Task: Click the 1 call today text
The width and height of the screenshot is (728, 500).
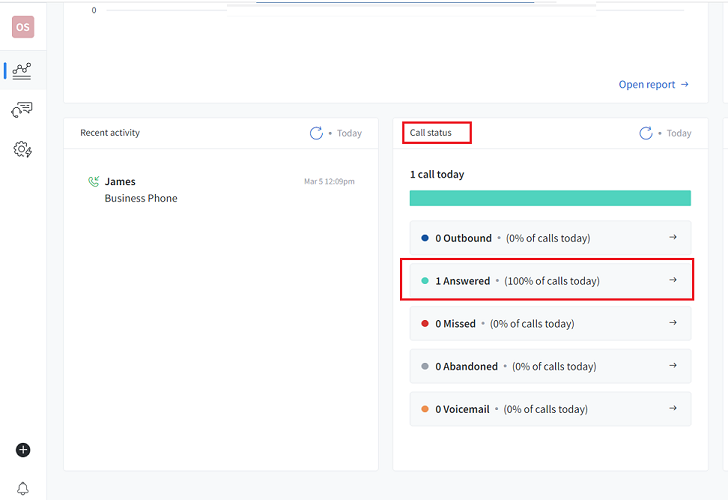Action: (x=437, y=175)
